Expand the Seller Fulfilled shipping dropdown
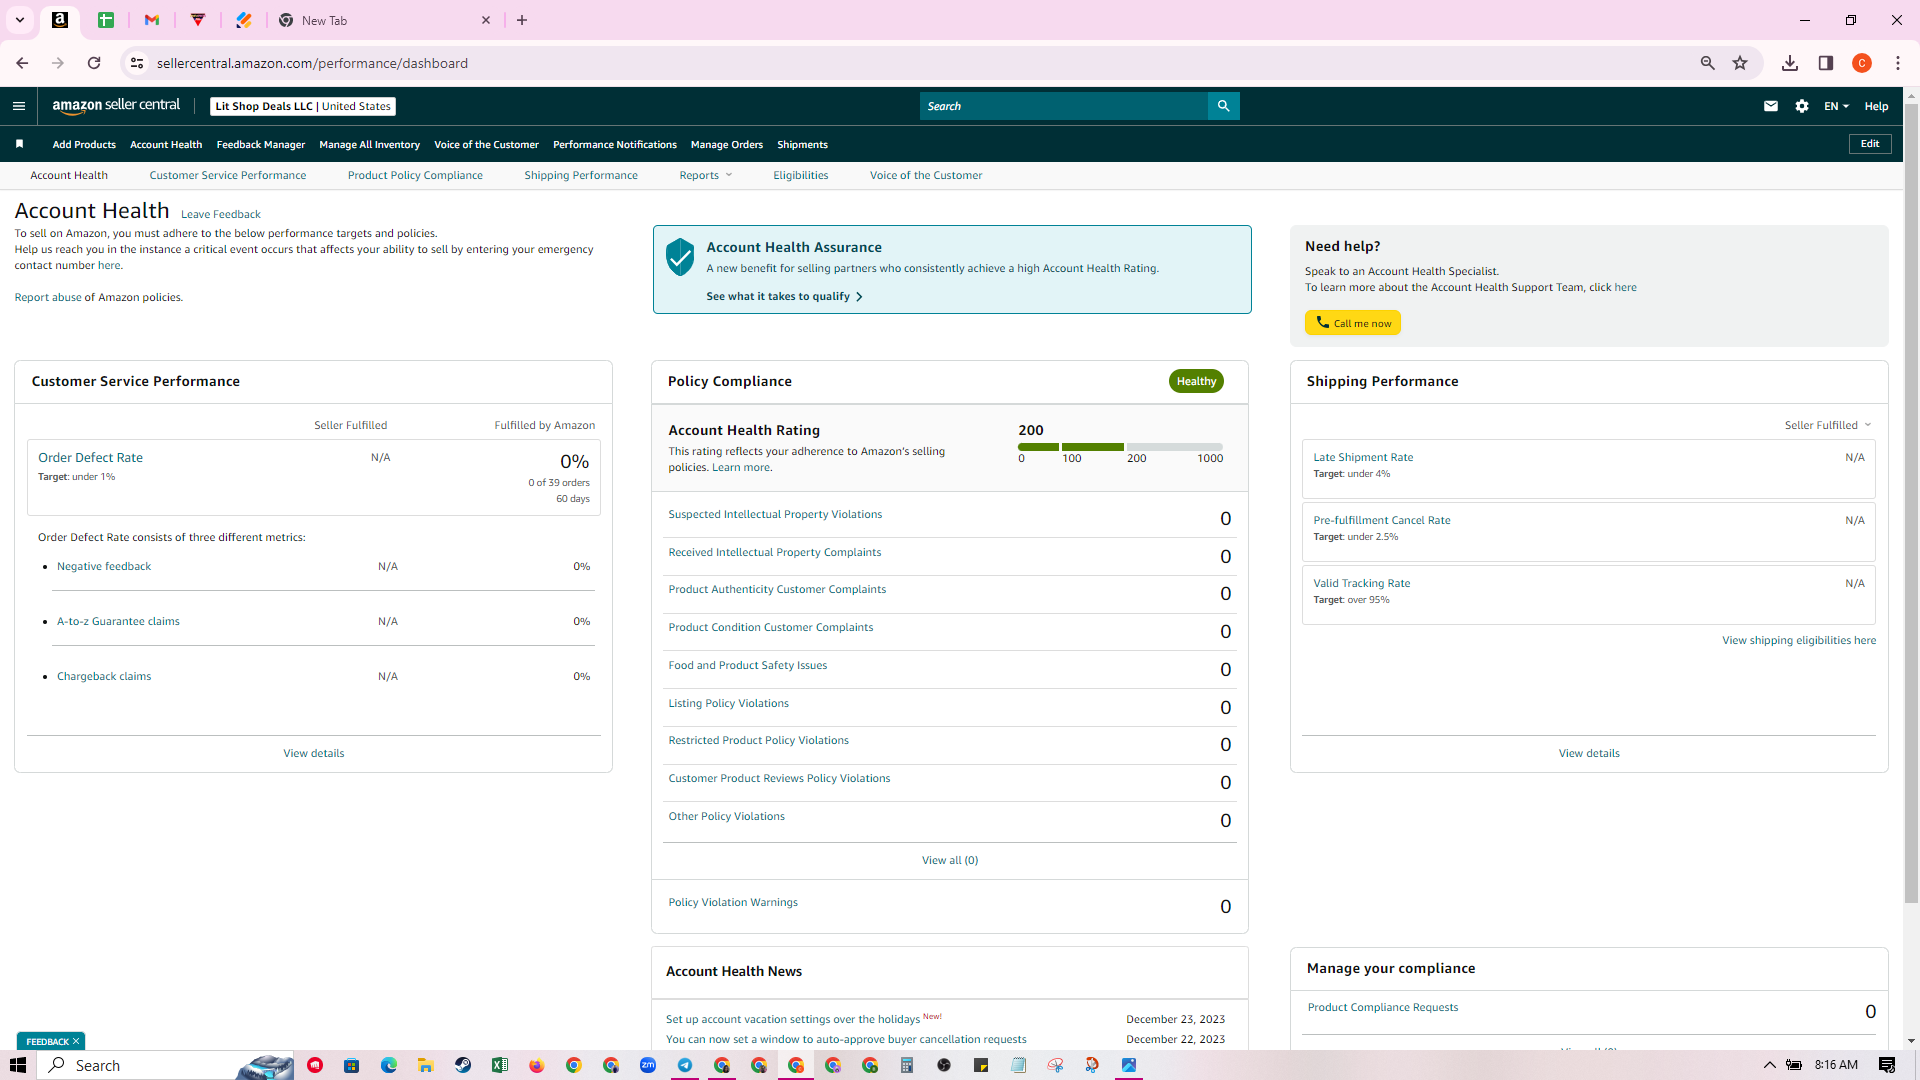1920x1080 pixels. (x=1828, y=425)
